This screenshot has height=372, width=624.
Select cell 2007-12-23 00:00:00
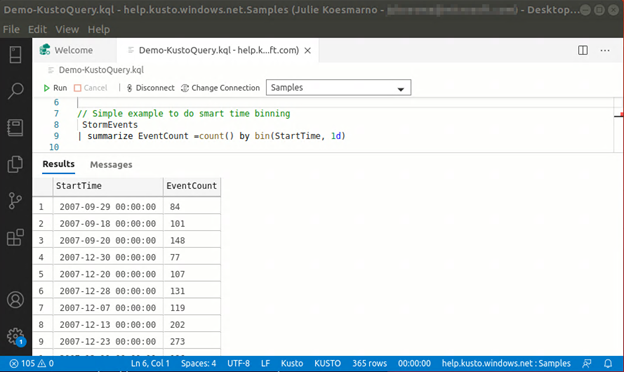coord(108,341)
